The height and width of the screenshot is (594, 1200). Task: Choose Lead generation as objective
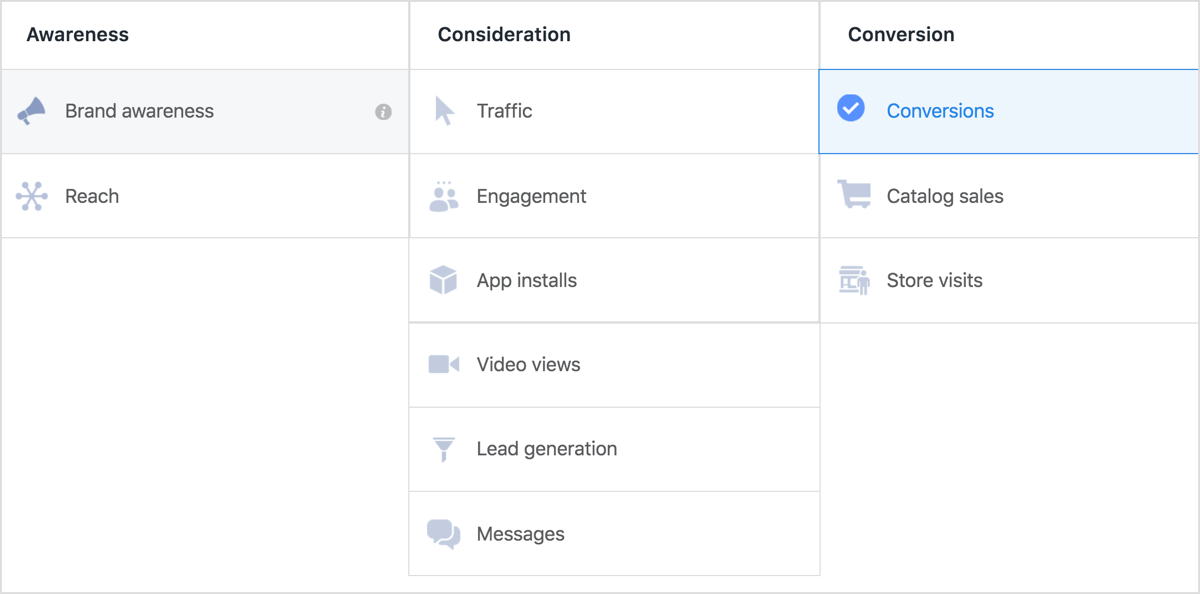[614, 449]
